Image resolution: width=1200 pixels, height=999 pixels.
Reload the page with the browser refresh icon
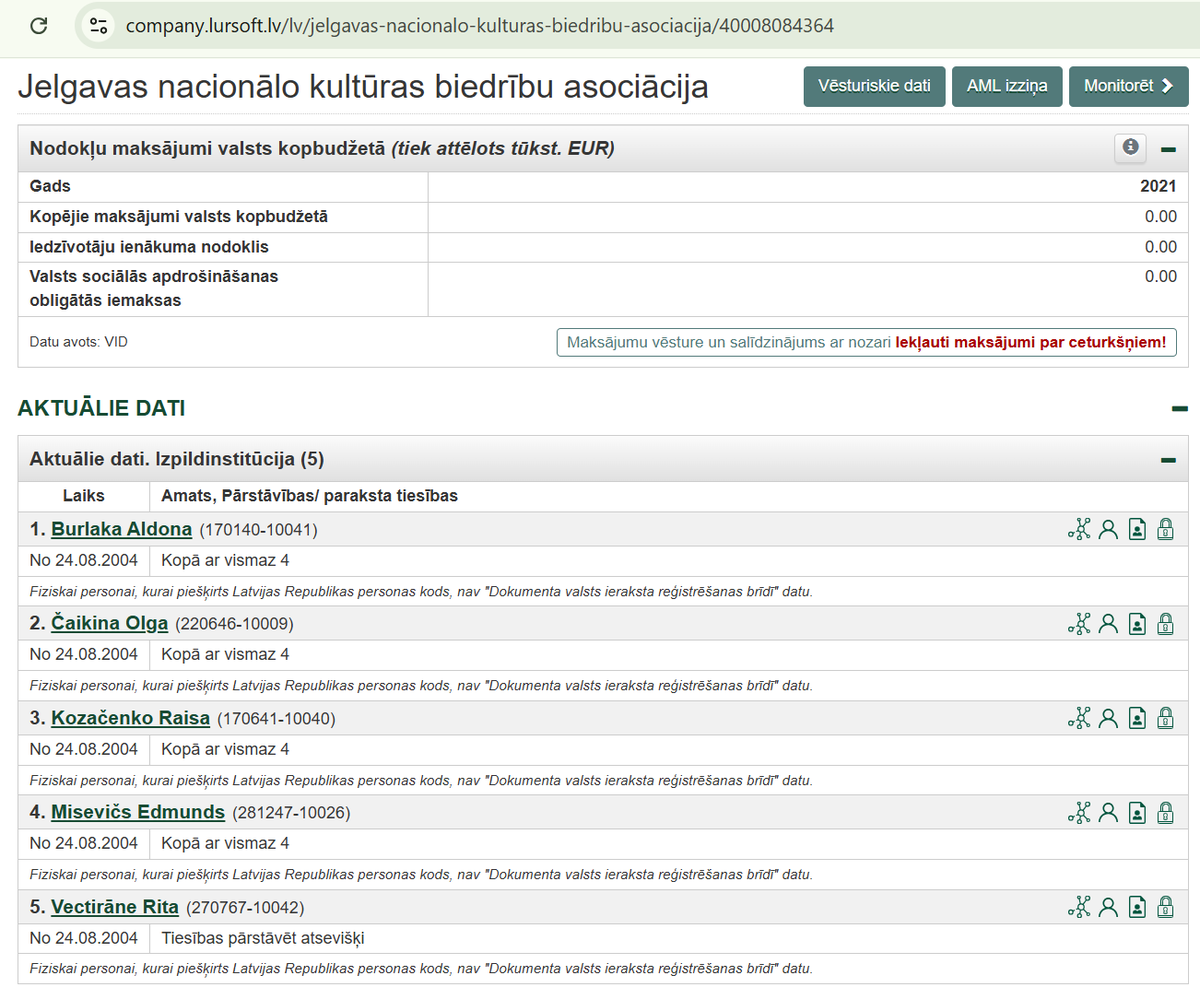[39, 26]
